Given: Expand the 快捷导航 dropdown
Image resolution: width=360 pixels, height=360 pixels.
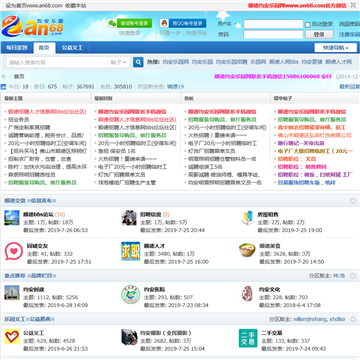Looking at the screenshot, I should pos(335,48).
